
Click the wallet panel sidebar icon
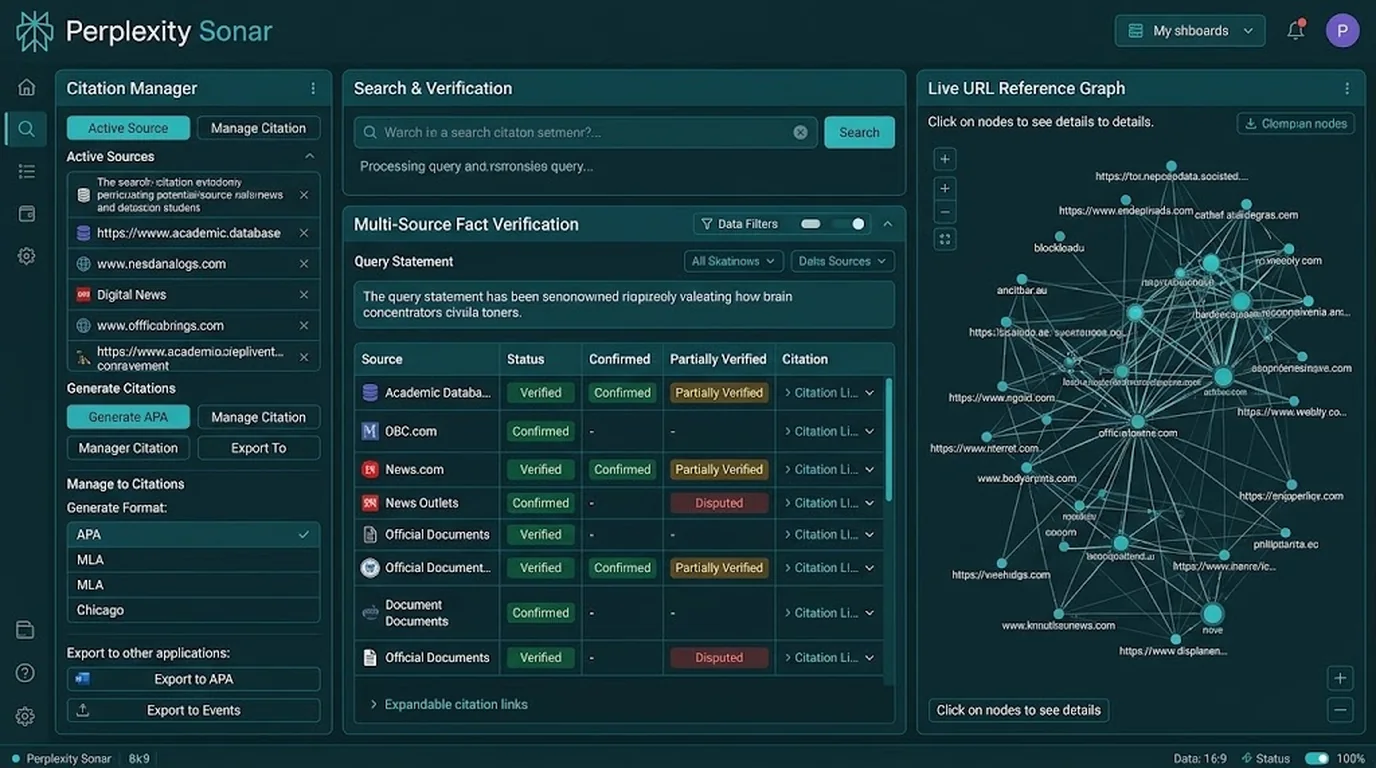(27, 214)
